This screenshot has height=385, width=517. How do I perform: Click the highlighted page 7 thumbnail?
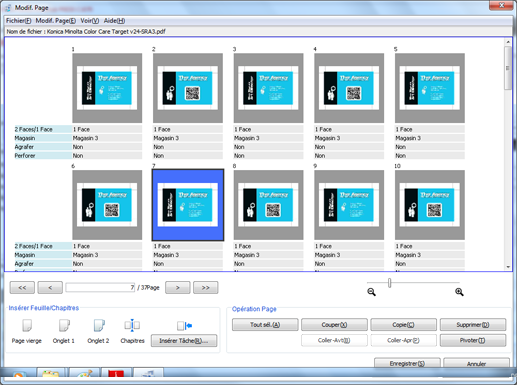[x=188, y=205]
